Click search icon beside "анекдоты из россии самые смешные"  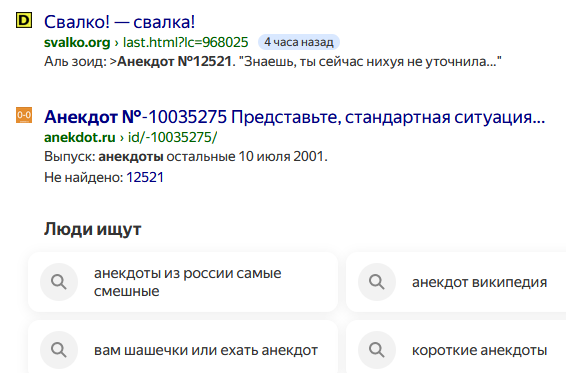pyautogui.click(x=59, y=282)
